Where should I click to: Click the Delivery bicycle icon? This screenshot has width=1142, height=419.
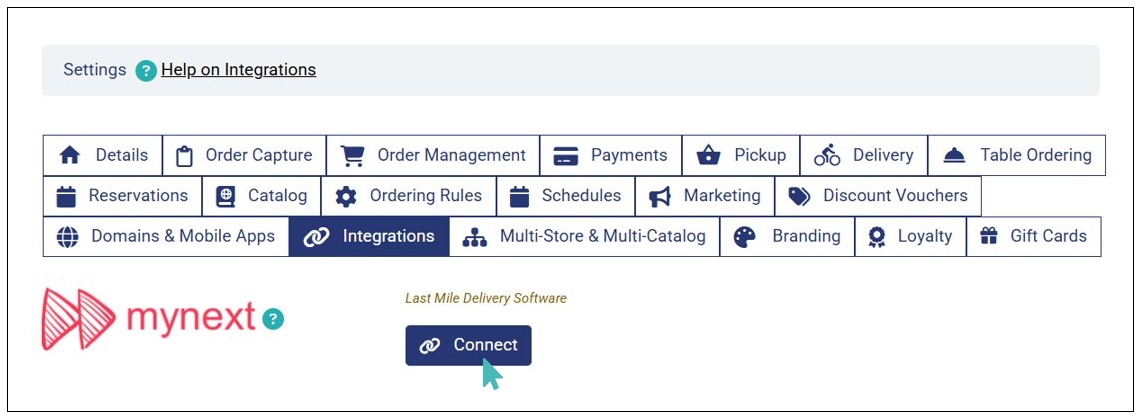(827, 155)
